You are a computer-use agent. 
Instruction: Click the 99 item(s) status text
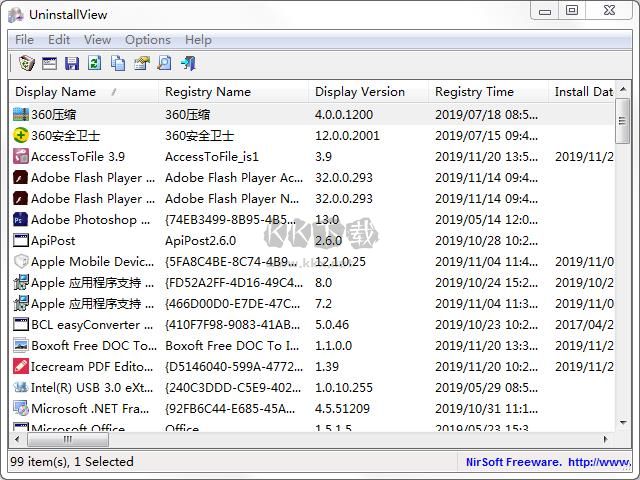coord(71,462)
